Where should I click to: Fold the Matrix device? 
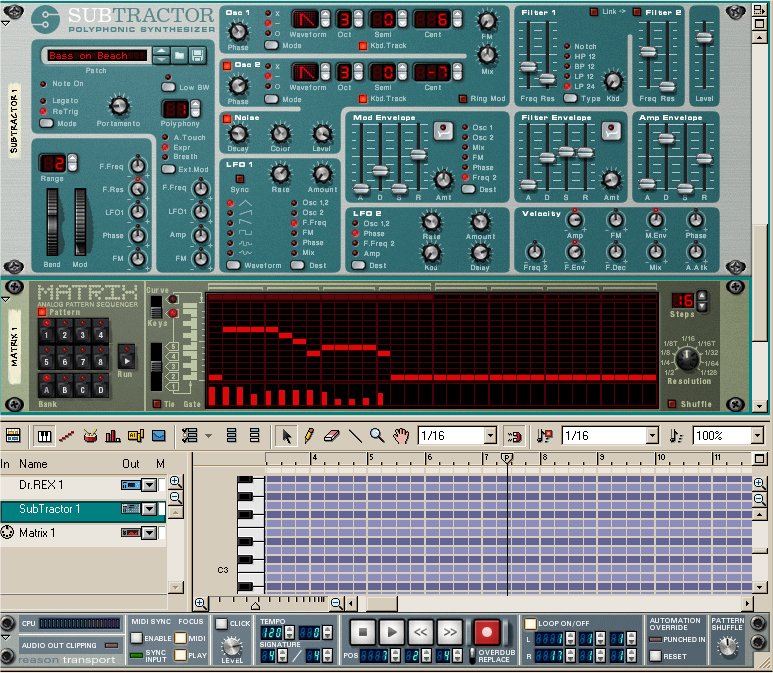(5, 299)
